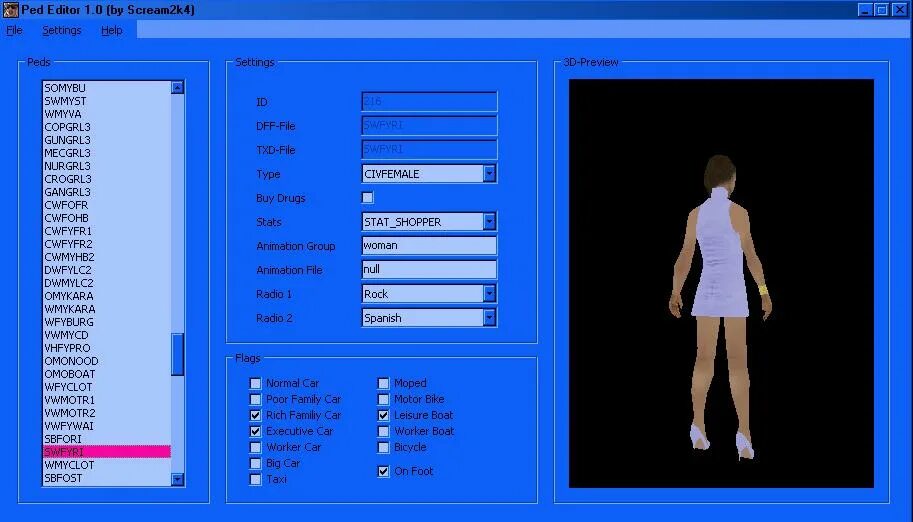913x522 pixels.
Task: Enable the Worker Car flag
Action: pos(255,447)
